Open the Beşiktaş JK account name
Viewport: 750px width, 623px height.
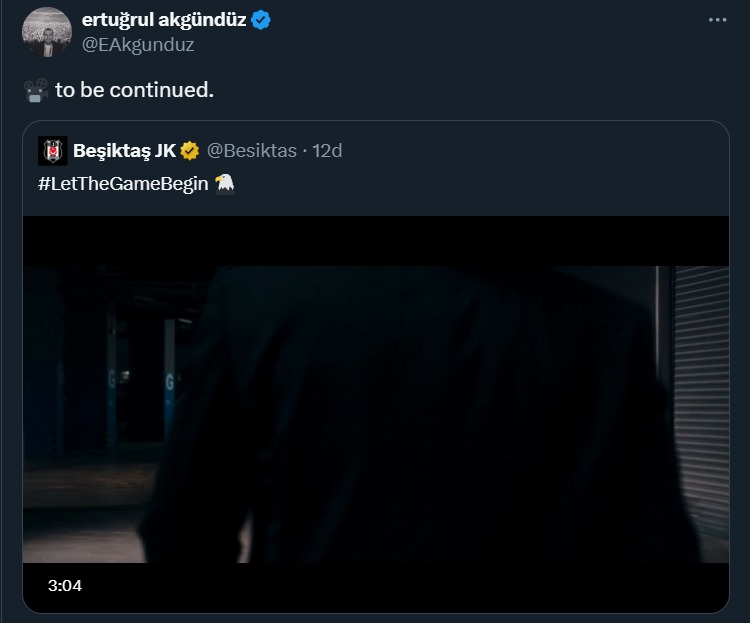[x=124, y=151]
